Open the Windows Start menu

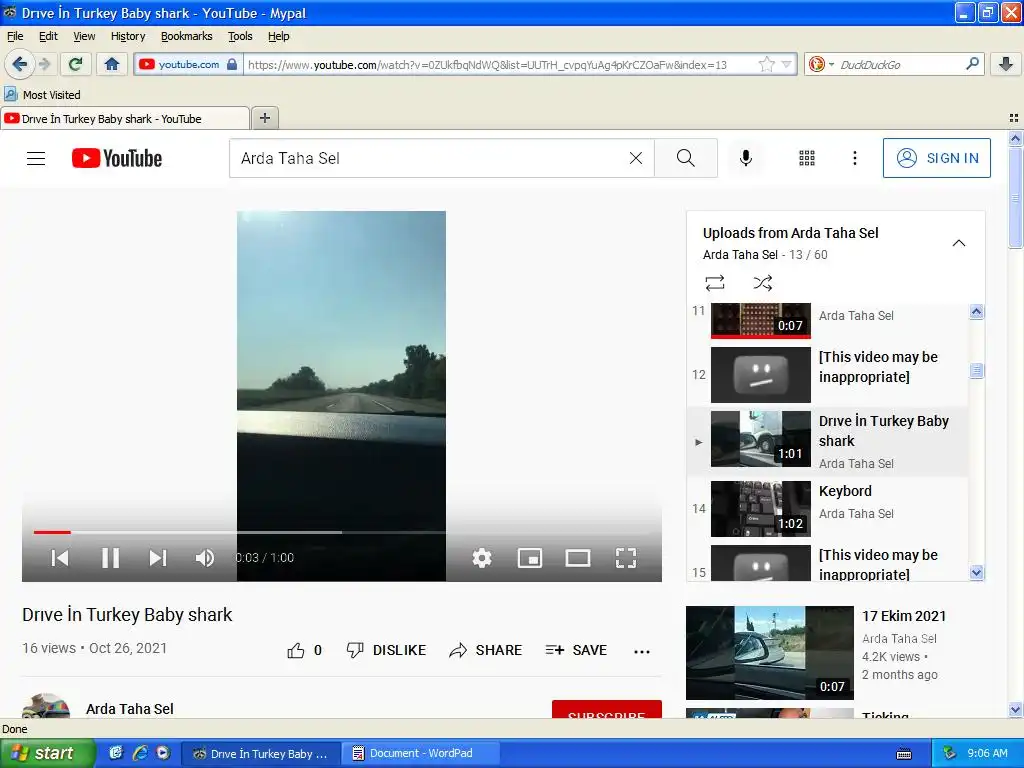coord(47,753)
